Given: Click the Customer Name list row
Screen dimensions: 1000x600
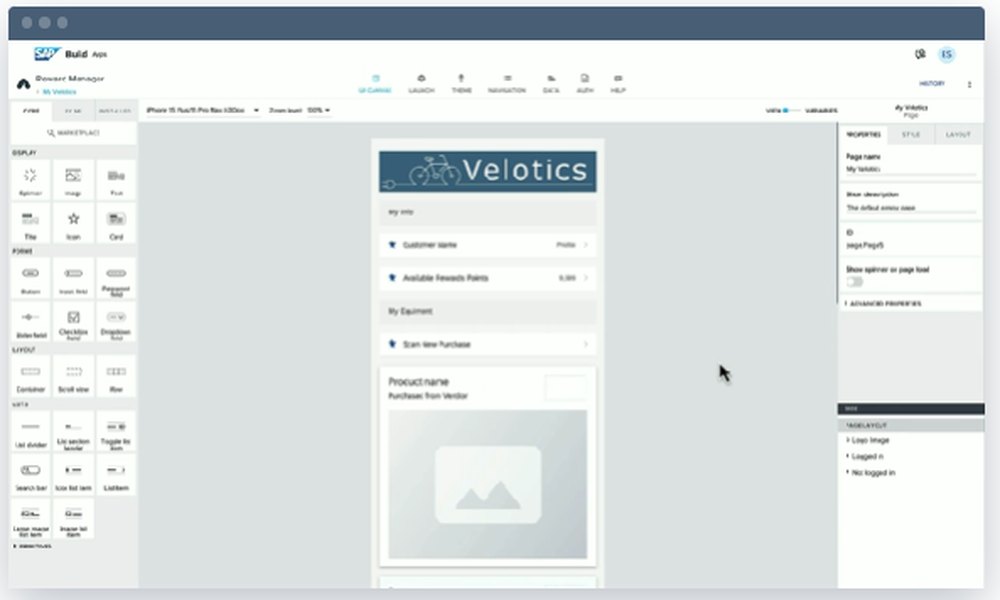Looking at the screenshot, I should pyautogui.click(x=488, y=245).
